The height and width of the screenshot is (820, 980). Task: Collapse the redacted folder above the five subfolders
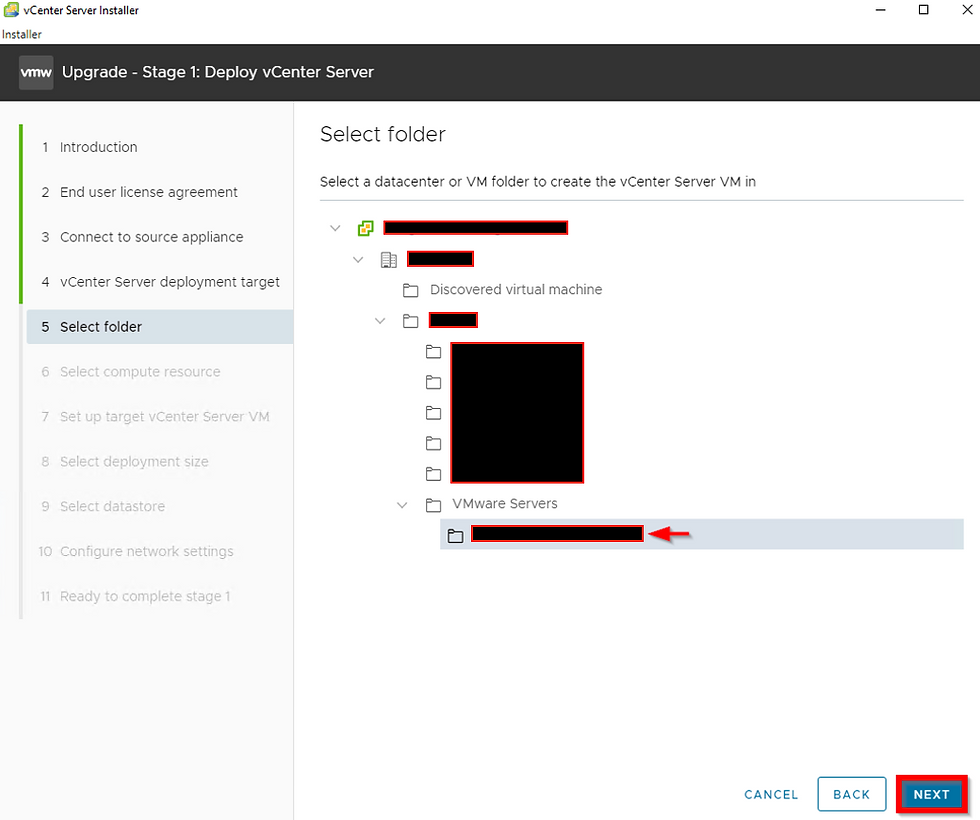click(x=380, y=321)
